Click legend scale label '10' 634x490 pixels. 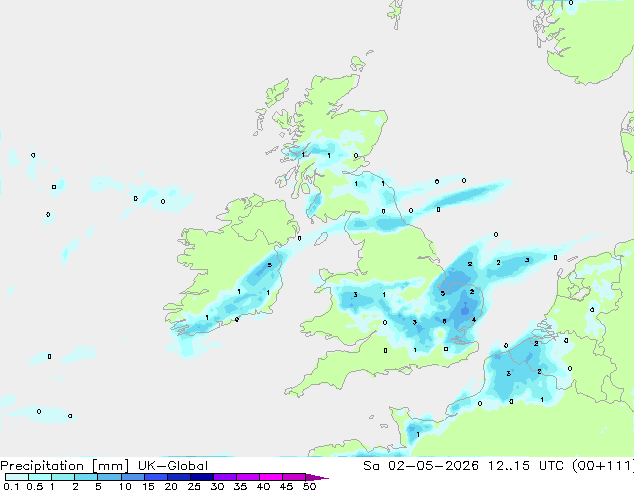[125, 486]
